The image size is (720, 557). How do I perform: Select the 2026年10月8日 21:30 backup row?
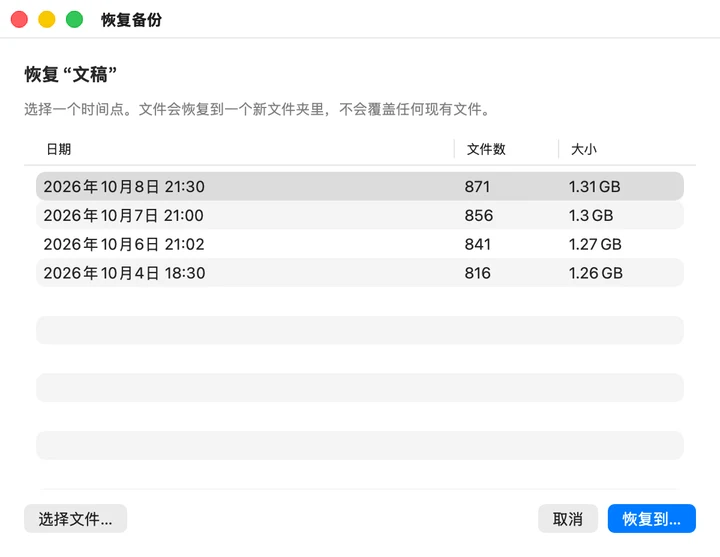tap(360, 186)
